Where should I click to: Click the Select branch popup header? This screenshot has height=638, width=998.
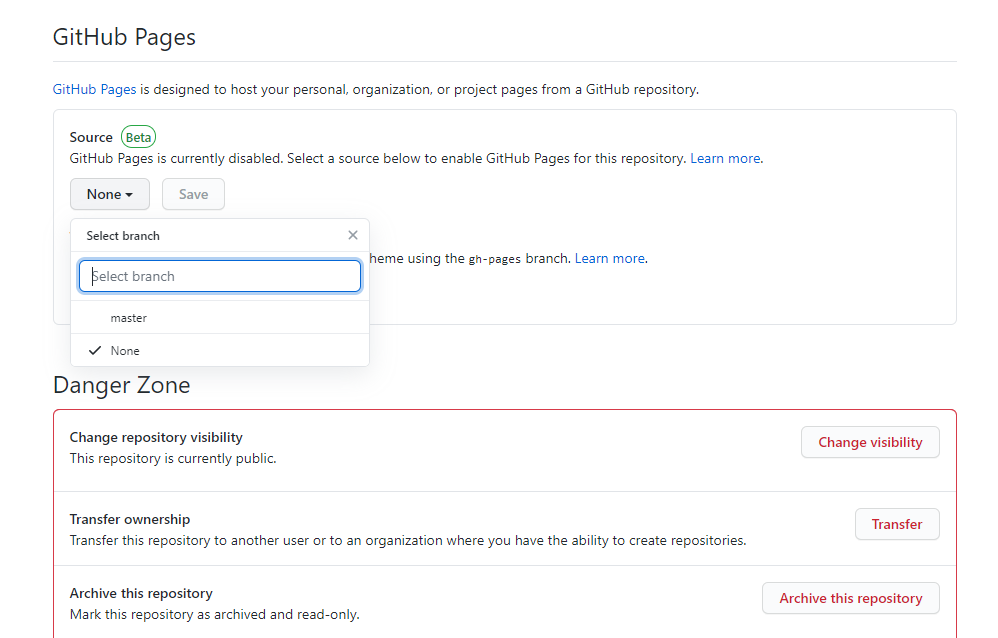[x=123, y=236]
